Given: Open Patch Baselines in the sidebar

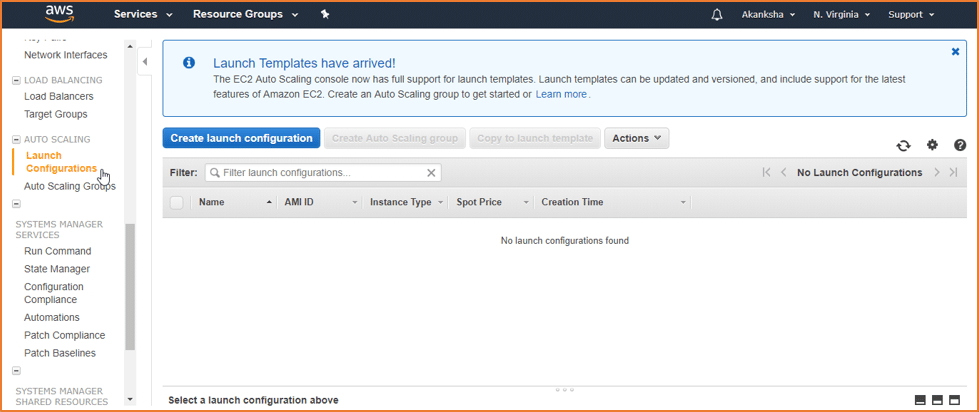Looking at the screenshot, I should click(60, 353).
